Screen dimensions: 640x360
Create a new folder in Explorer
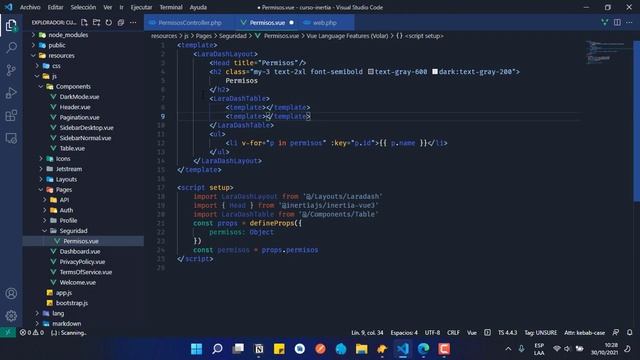pyautogui.click(x=96, y=22)
